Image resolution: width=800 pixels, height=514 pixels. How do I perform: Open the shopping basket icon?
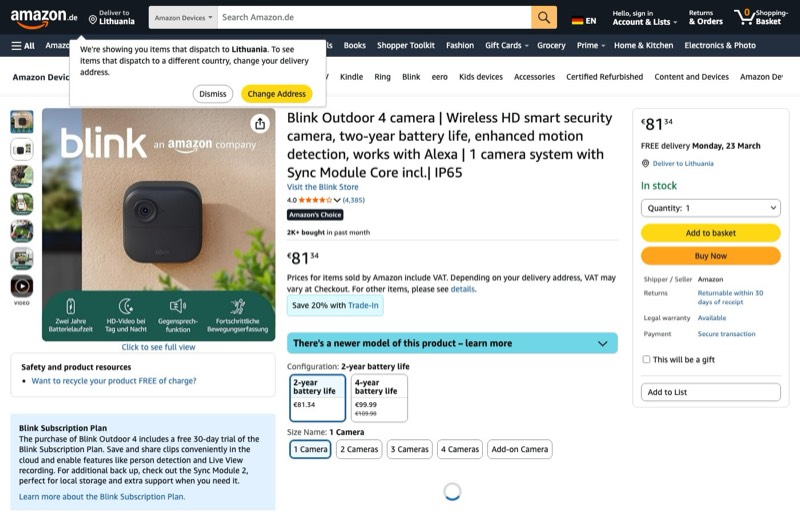coord(745,17)
